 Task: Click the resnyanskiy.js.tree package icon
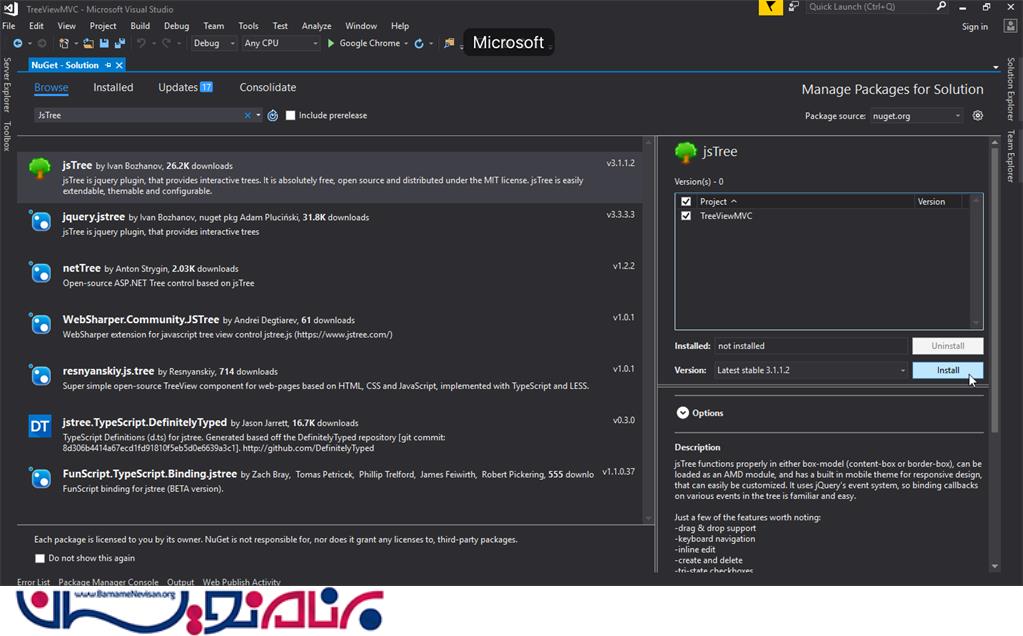[x=40, y=375]
